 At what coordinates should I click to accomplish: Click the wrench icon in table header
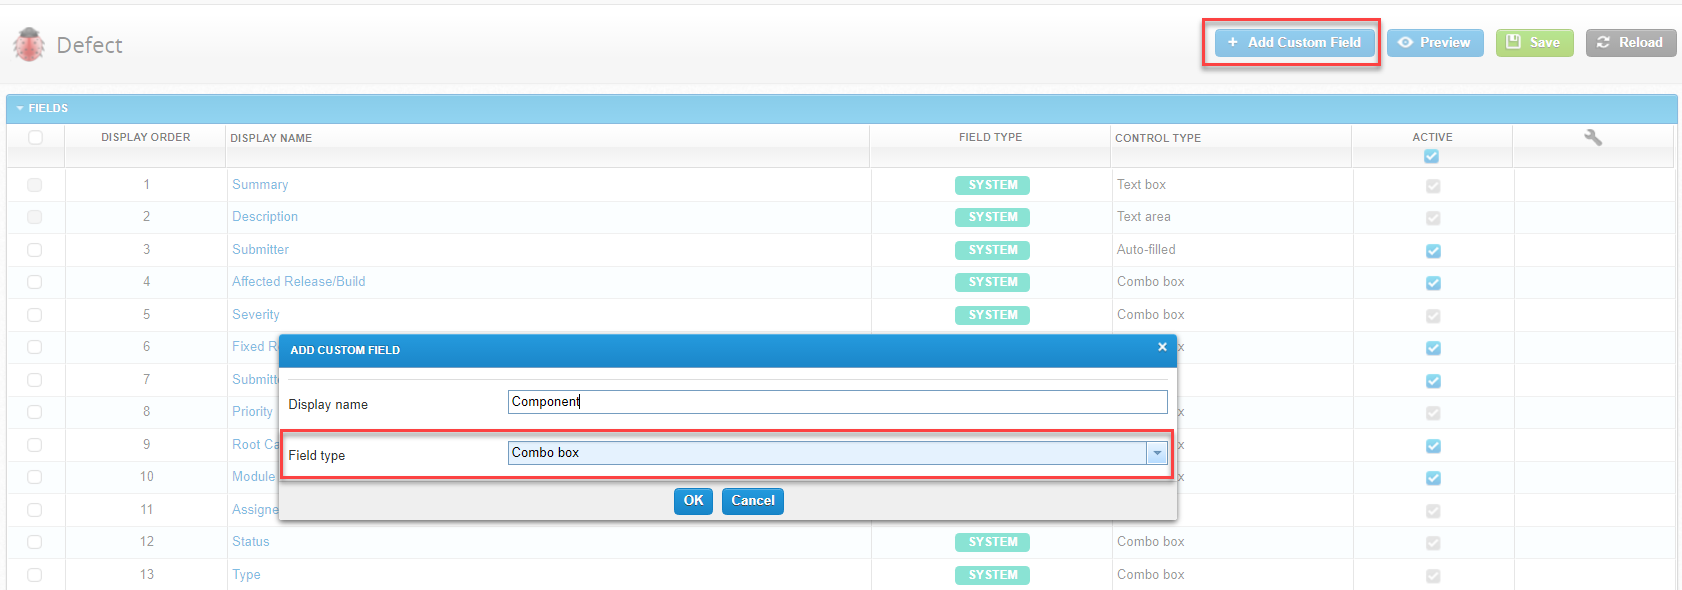click(1593, 138)
